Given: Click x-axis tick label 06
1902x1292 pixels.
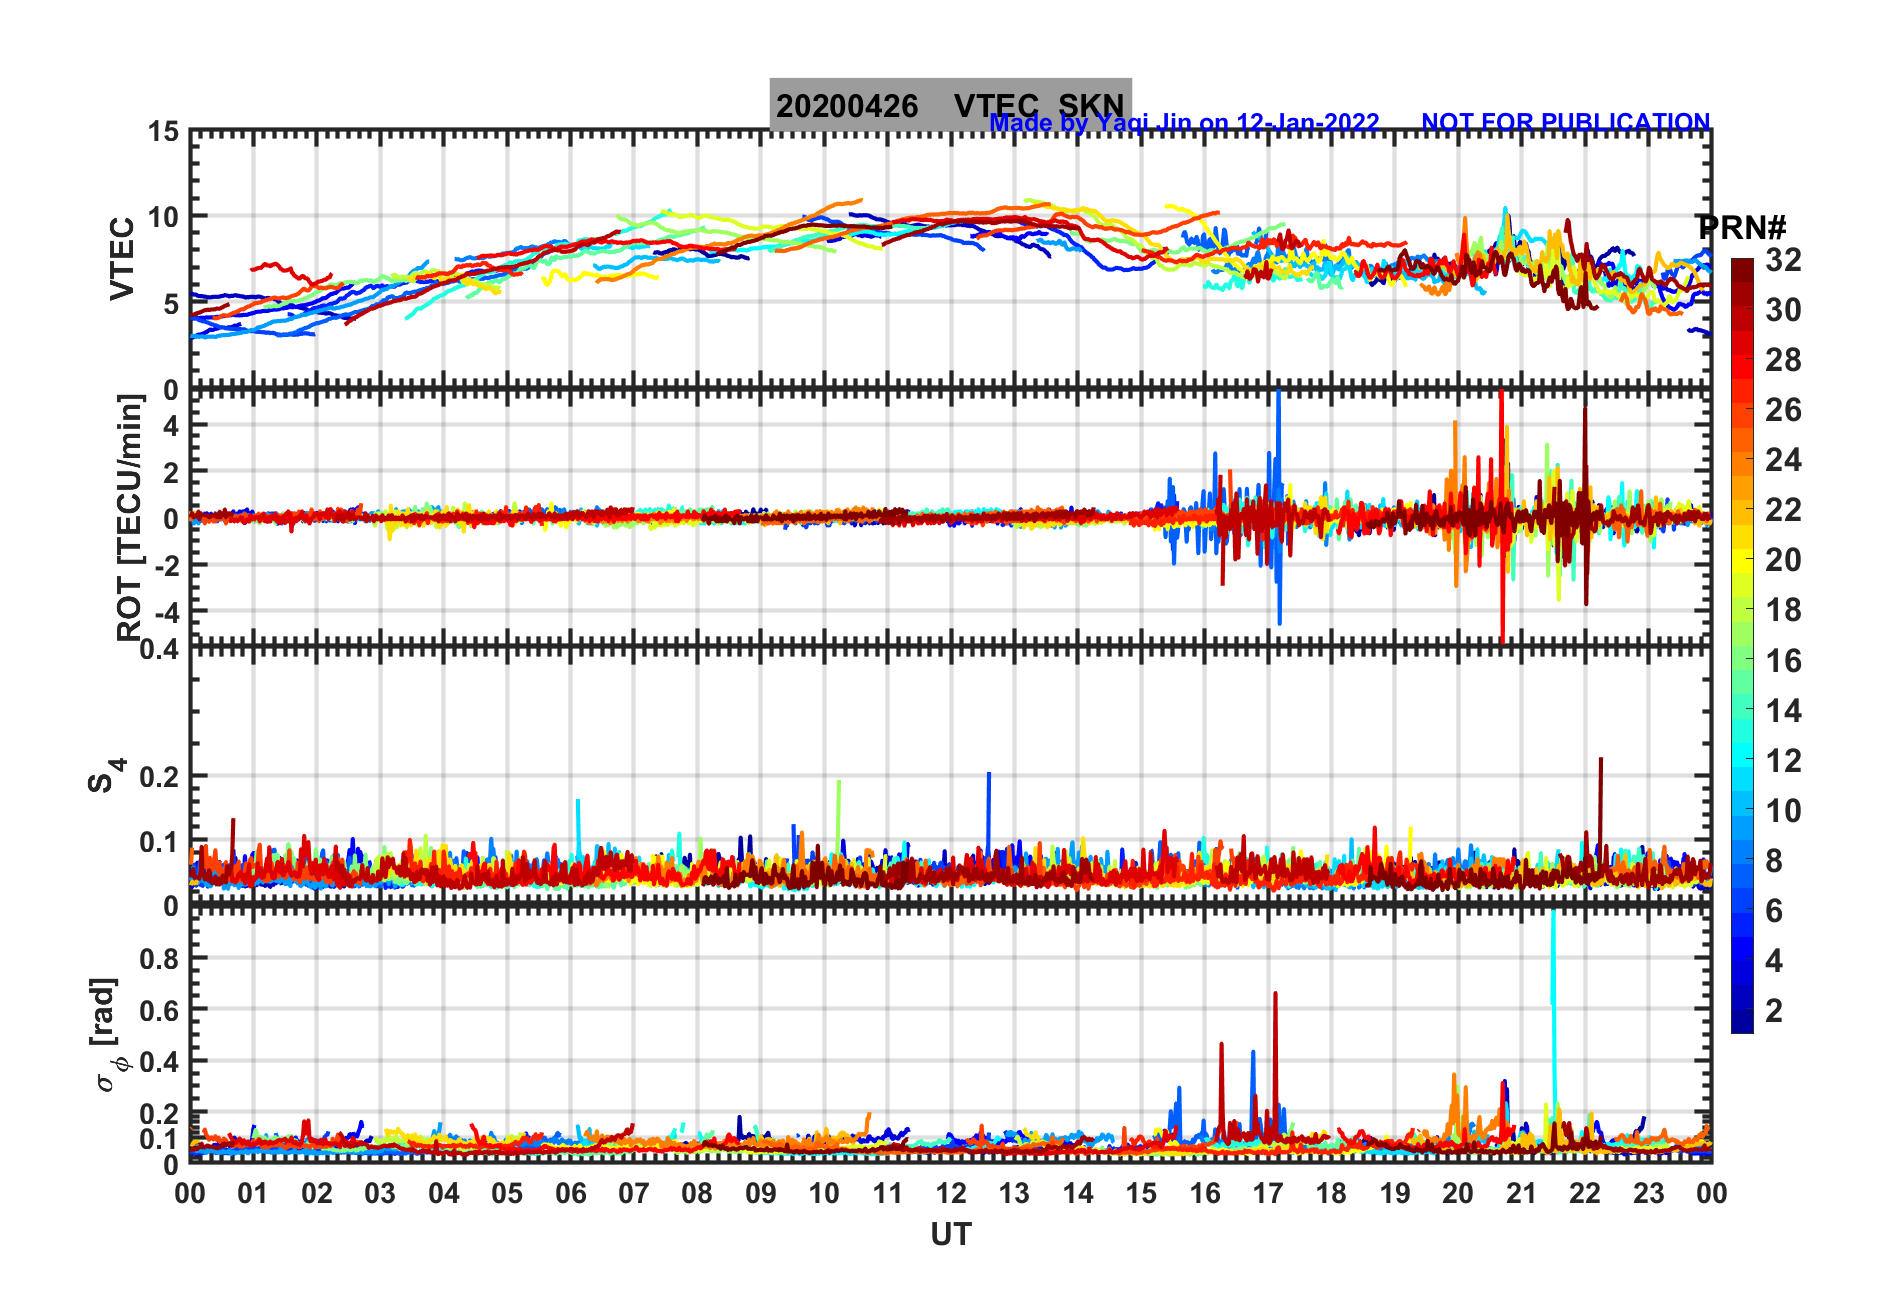Looking at the screenshot, I should pyautogui.click(x=571, y=1193).
